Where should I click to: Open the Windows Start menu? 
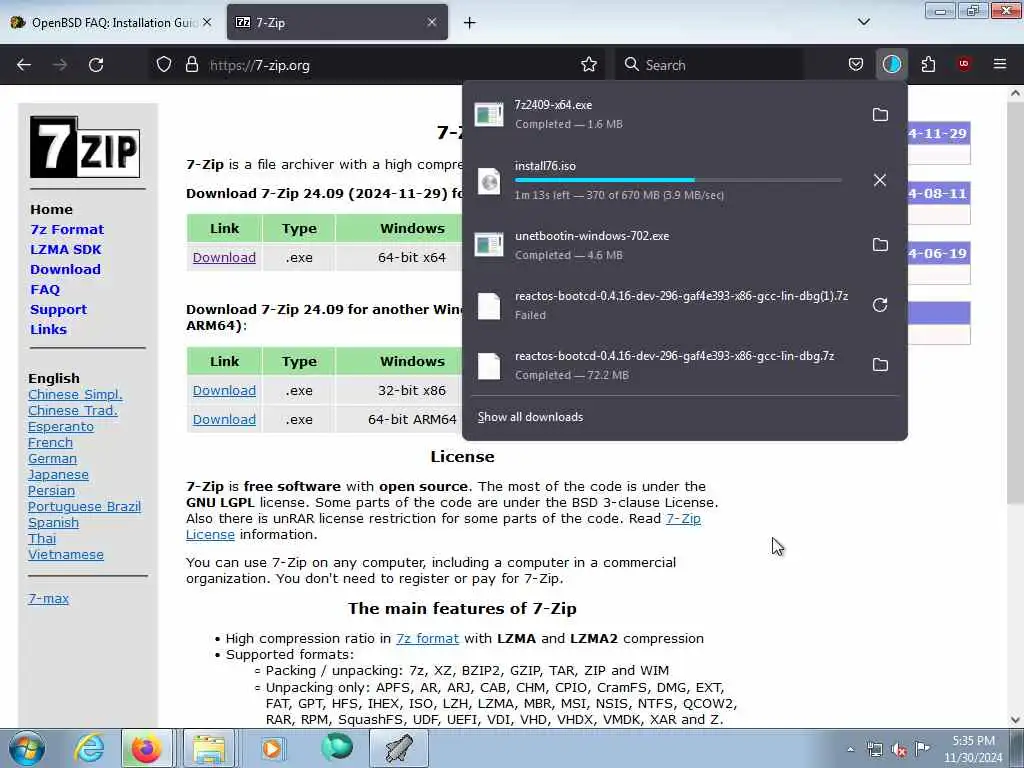tap(27, 748)
